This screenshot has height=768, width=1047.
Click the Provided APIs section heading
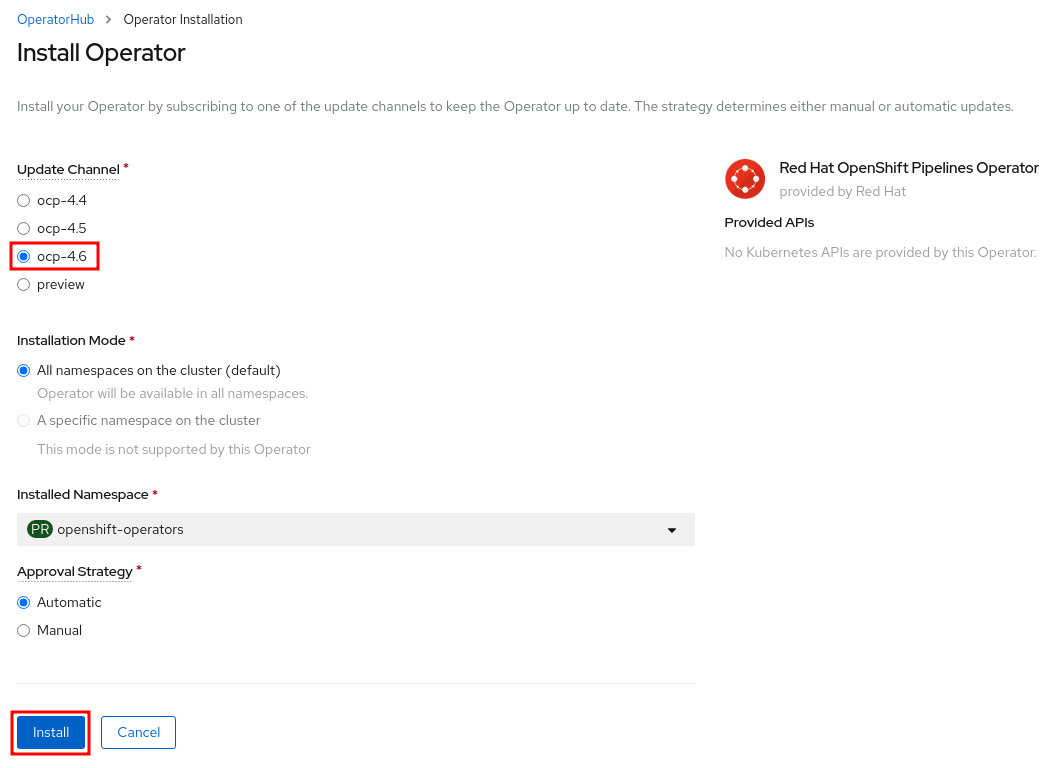click(x=768, y=222)
